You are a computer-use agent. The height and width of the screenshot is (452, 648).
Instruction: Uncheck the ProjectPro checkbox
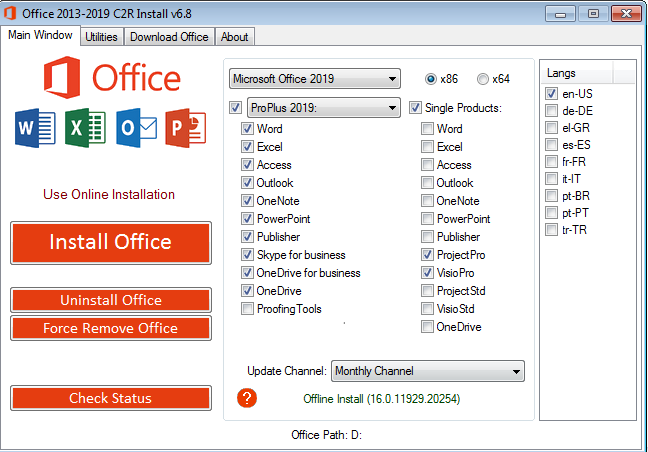(x=427, y=255)
